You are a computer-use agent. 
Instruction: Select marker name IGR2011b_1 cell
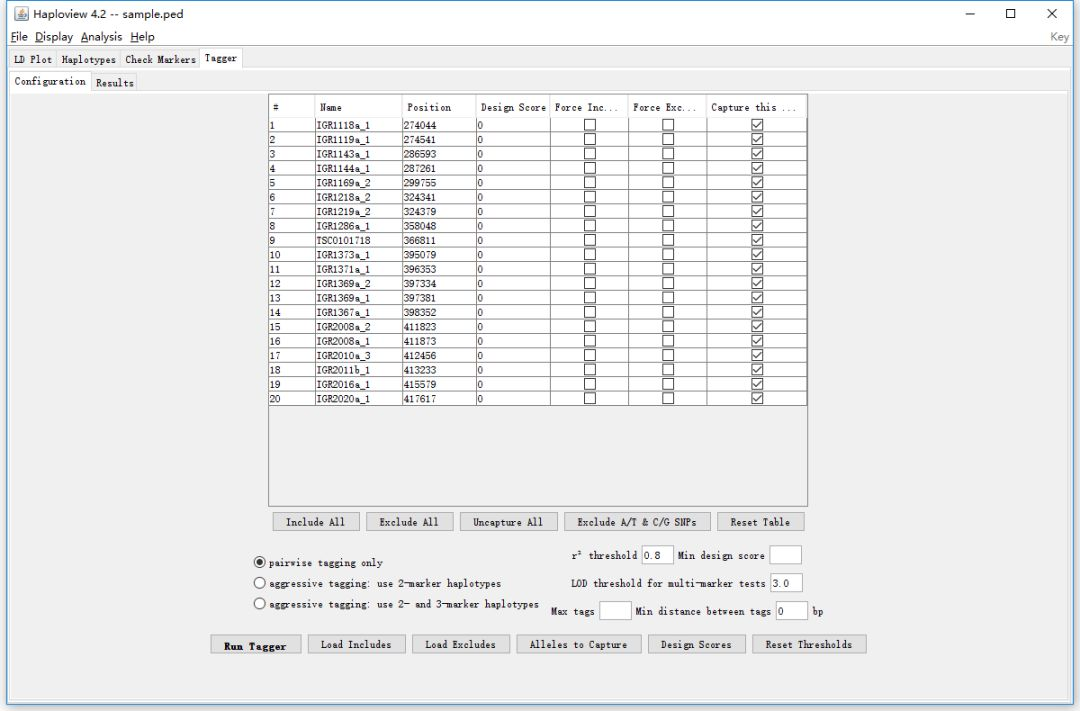click(x=358, y=369)
